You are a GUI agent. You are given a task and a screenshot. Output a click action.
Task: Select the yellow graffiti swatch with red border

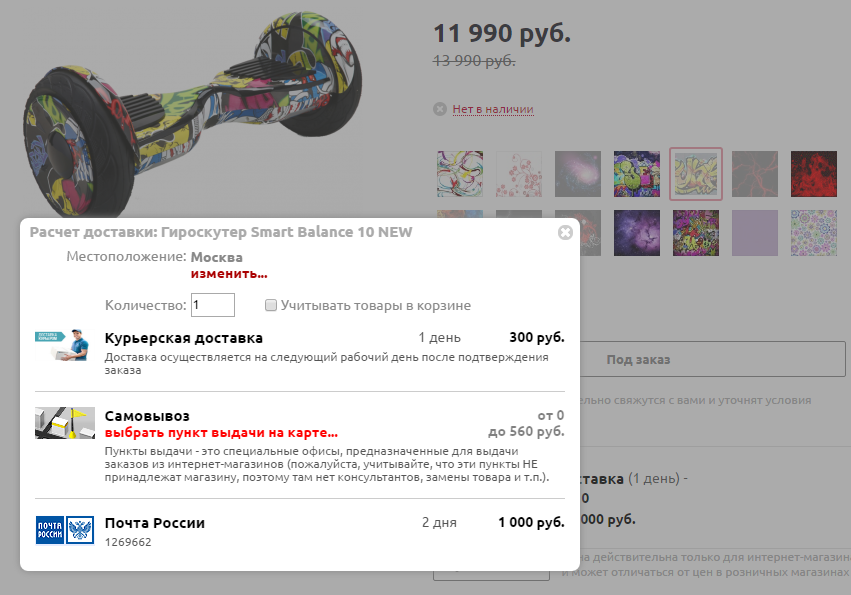pos(696,174)
